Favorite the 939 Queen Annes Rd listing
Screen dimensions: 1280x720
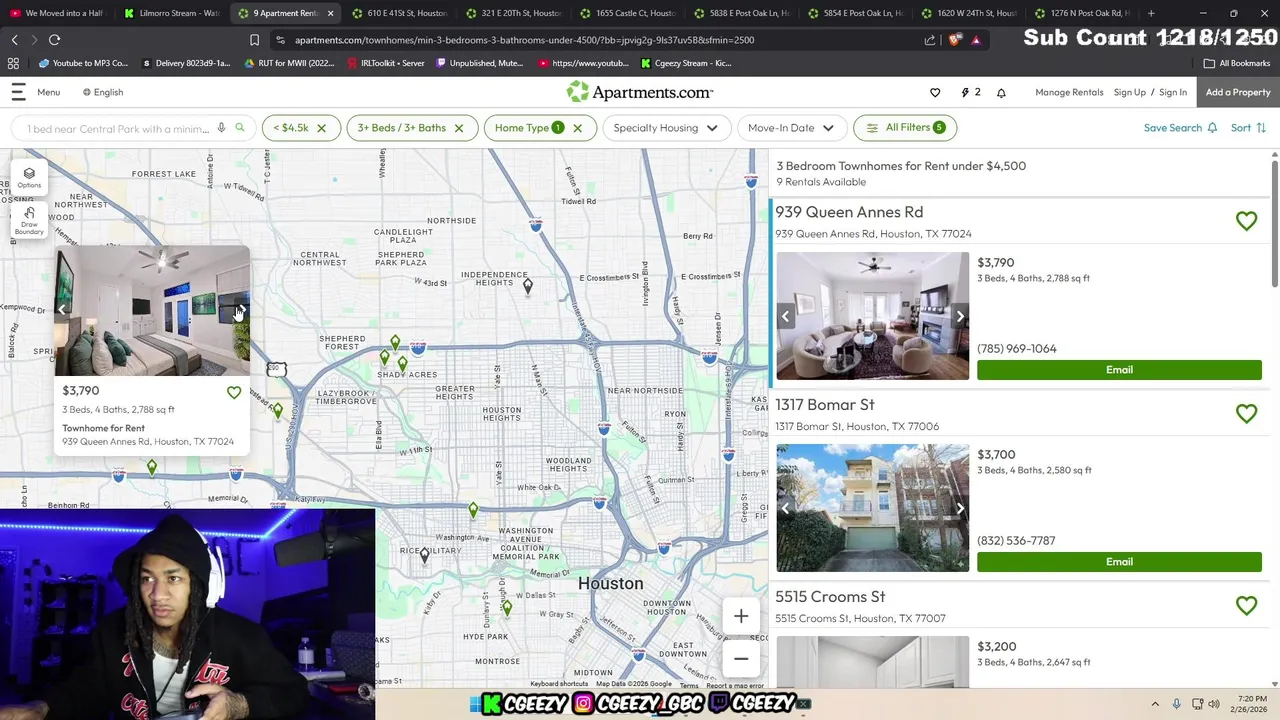(1246, 221)
